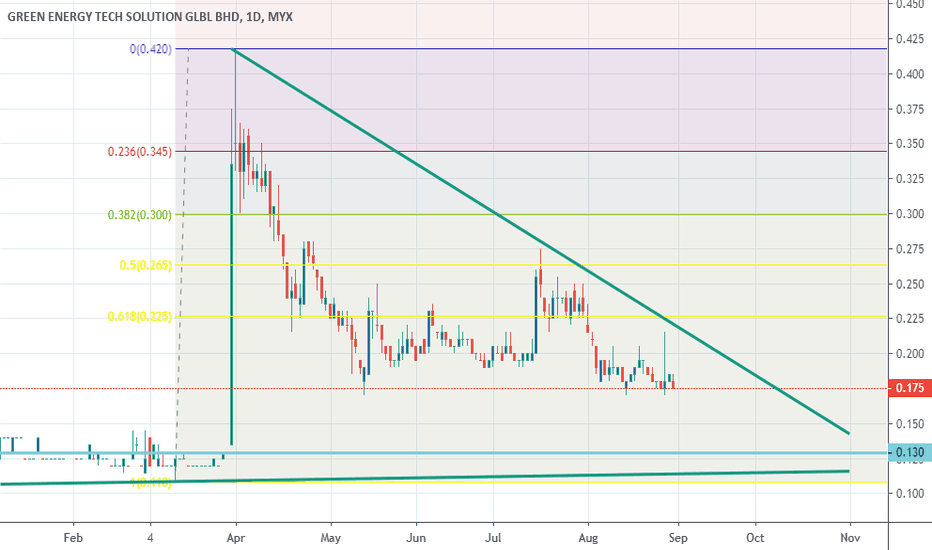The width and height of the screenshot is (932, 550).
Task: Click the 0.400 price scale value
Action: pyautogui.click(x=910, y=74)
